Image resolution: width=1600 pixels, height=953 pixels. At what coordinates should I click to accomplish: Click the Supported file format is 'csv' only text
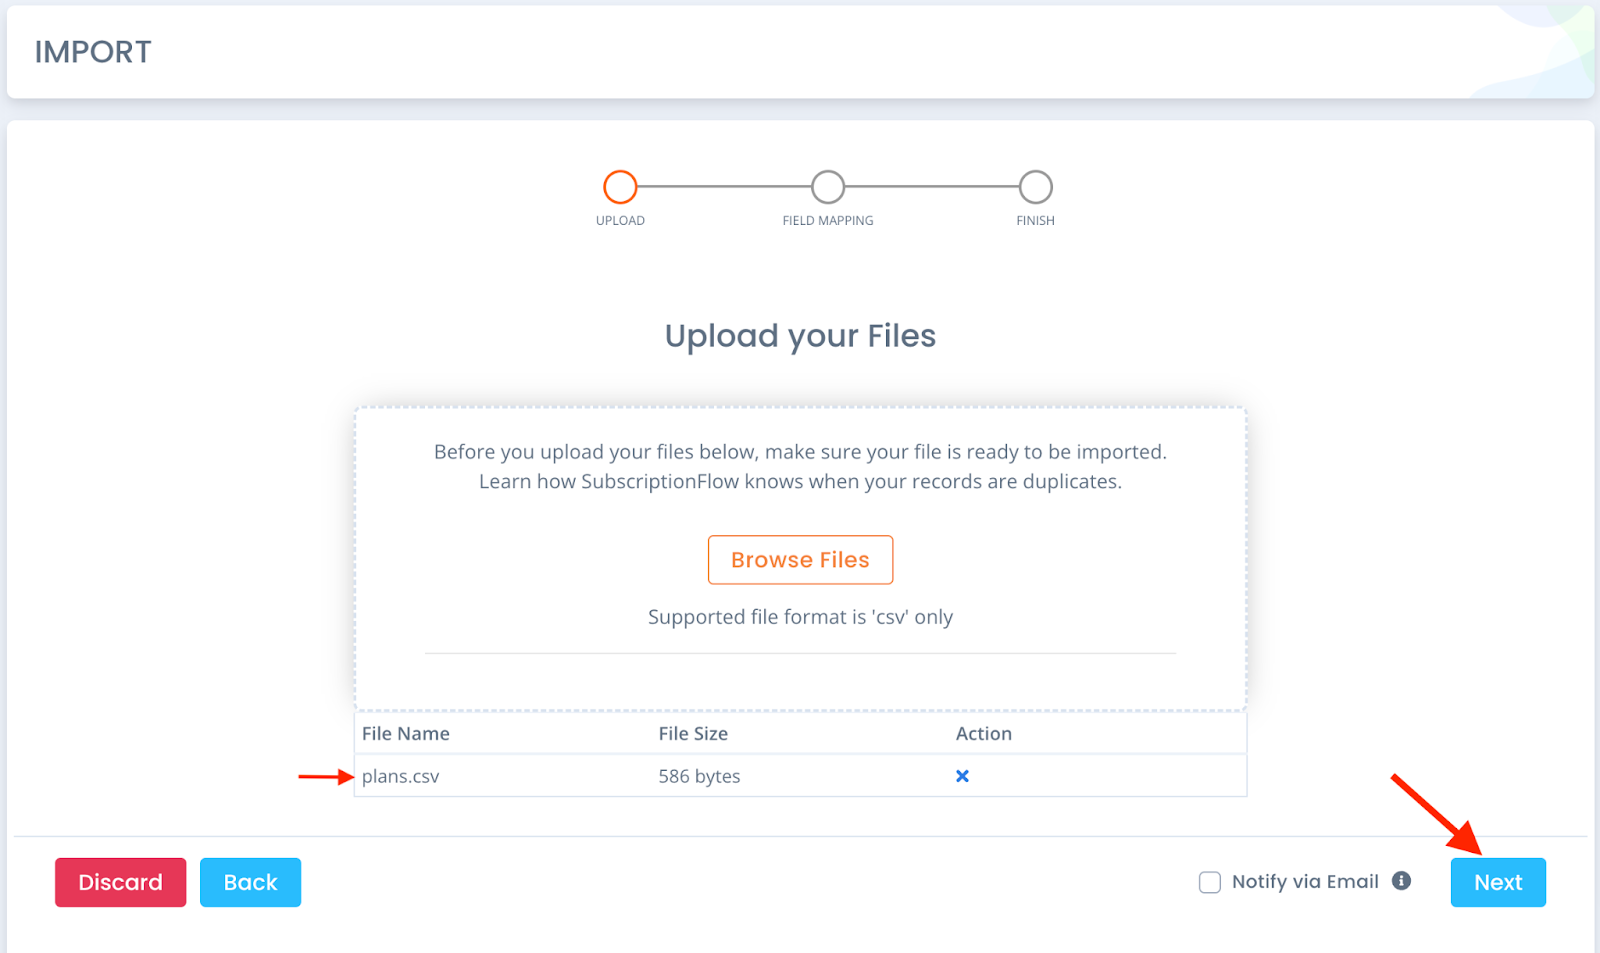coord(800,617)
